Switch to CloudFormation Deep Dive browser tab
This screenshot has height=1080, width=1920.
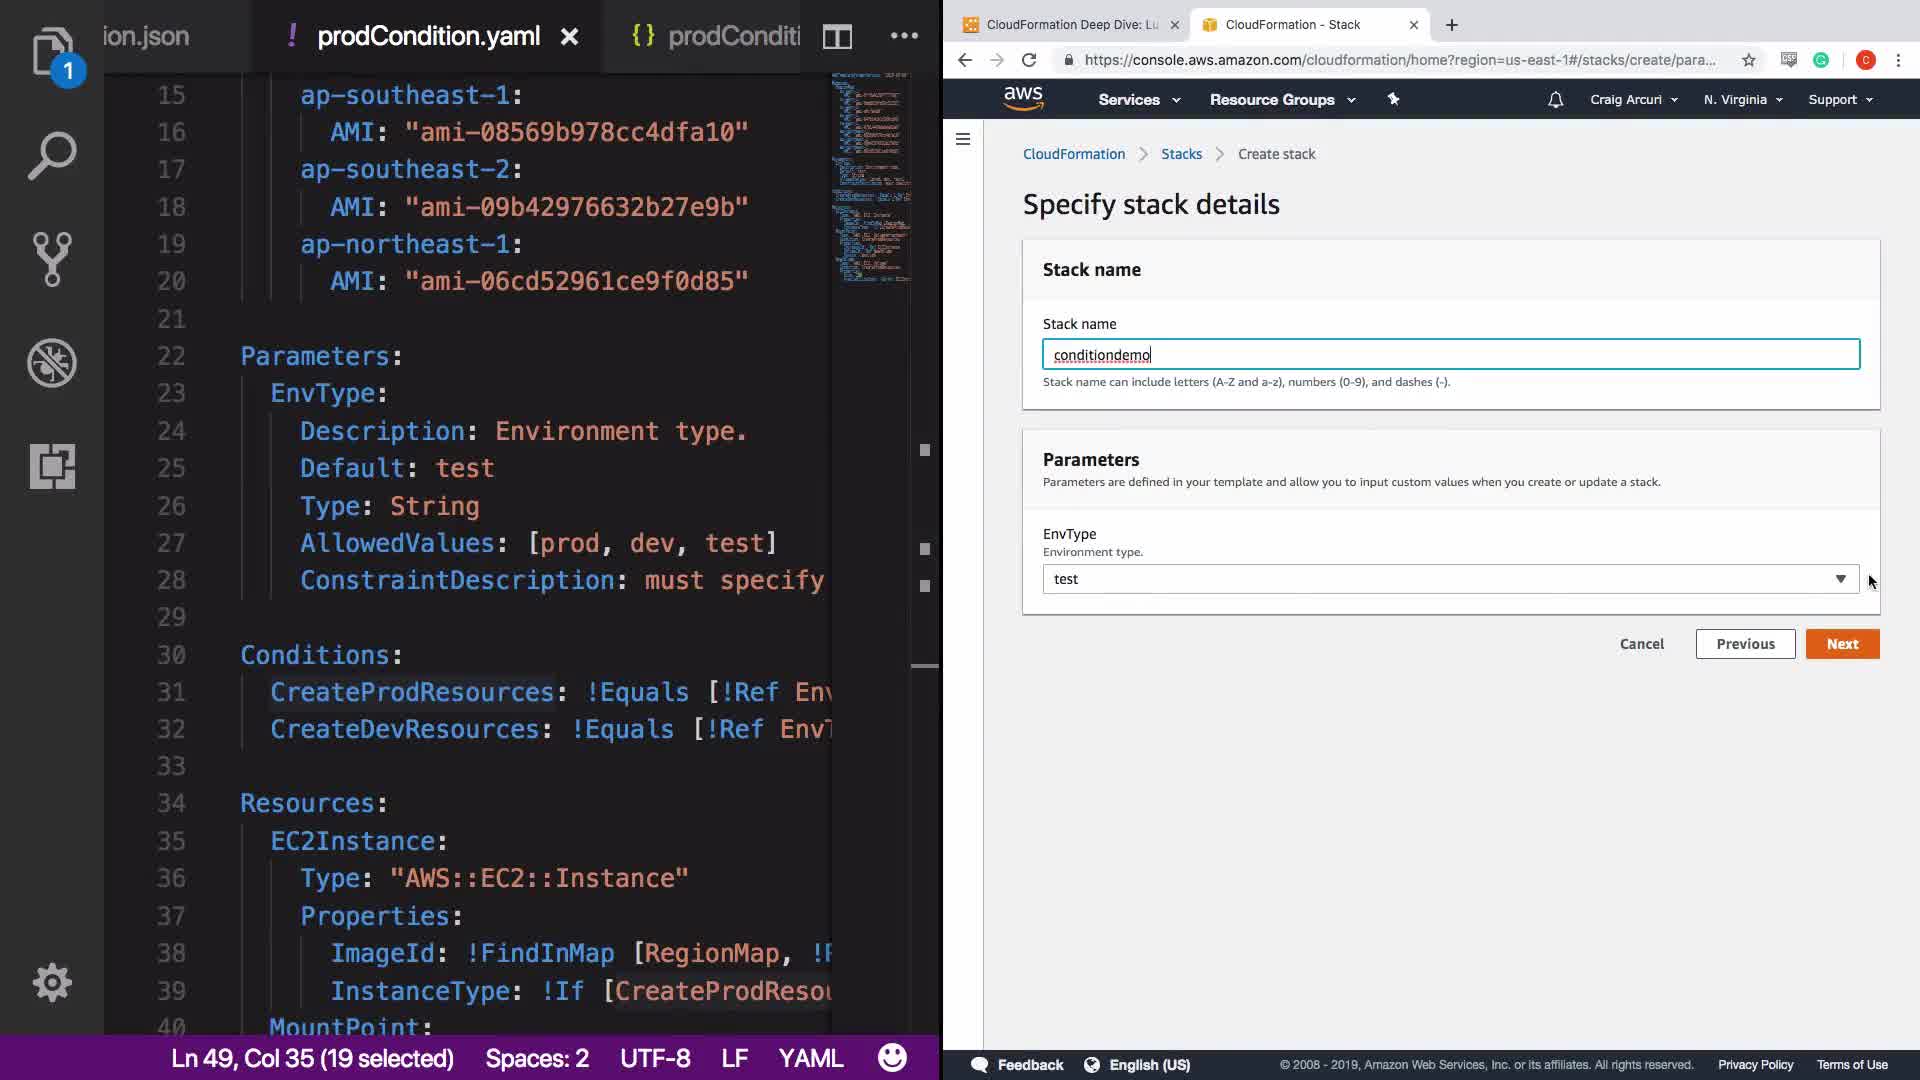tap(1070, 25)
